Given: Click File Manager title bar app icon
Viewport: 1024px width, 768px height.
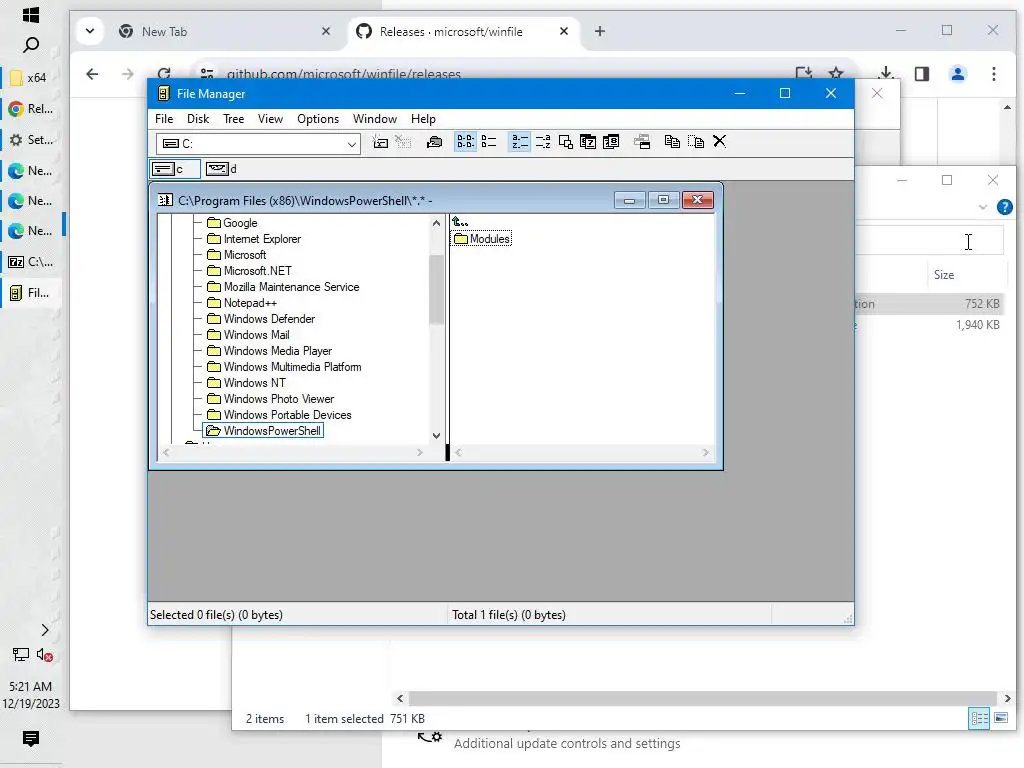Looking at the screenshot, I should click(x=164, y=94).
